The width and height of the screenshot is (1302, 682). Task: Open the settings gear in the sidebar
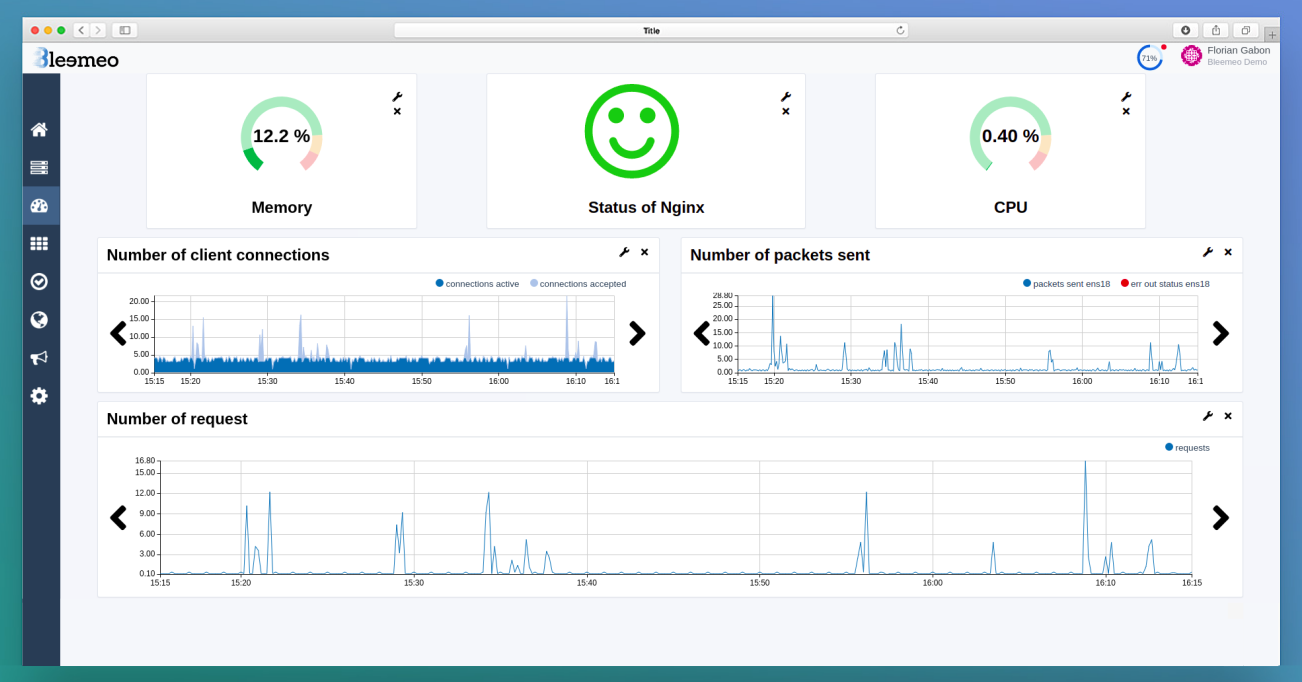click(39, 395)
